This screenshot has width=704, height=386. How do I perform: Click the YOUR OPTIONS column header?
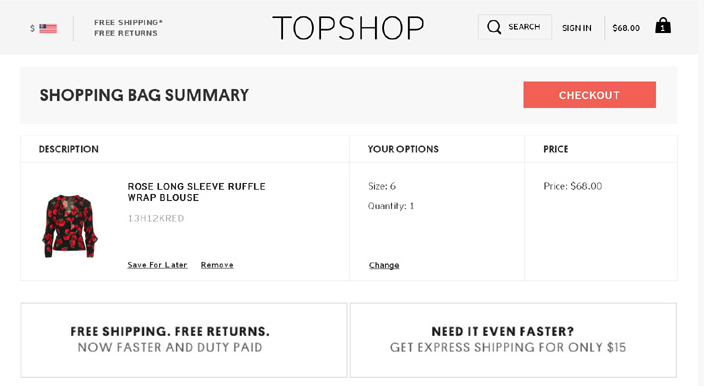pyautogui.click(x=403, y=149)
